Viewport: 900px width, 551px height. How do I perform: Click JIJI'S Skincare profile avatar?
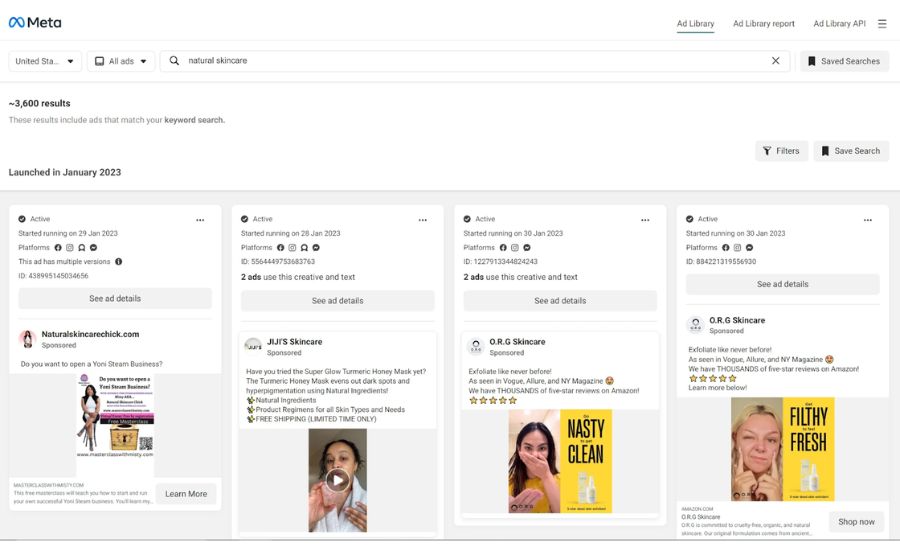tap(253, 346)
